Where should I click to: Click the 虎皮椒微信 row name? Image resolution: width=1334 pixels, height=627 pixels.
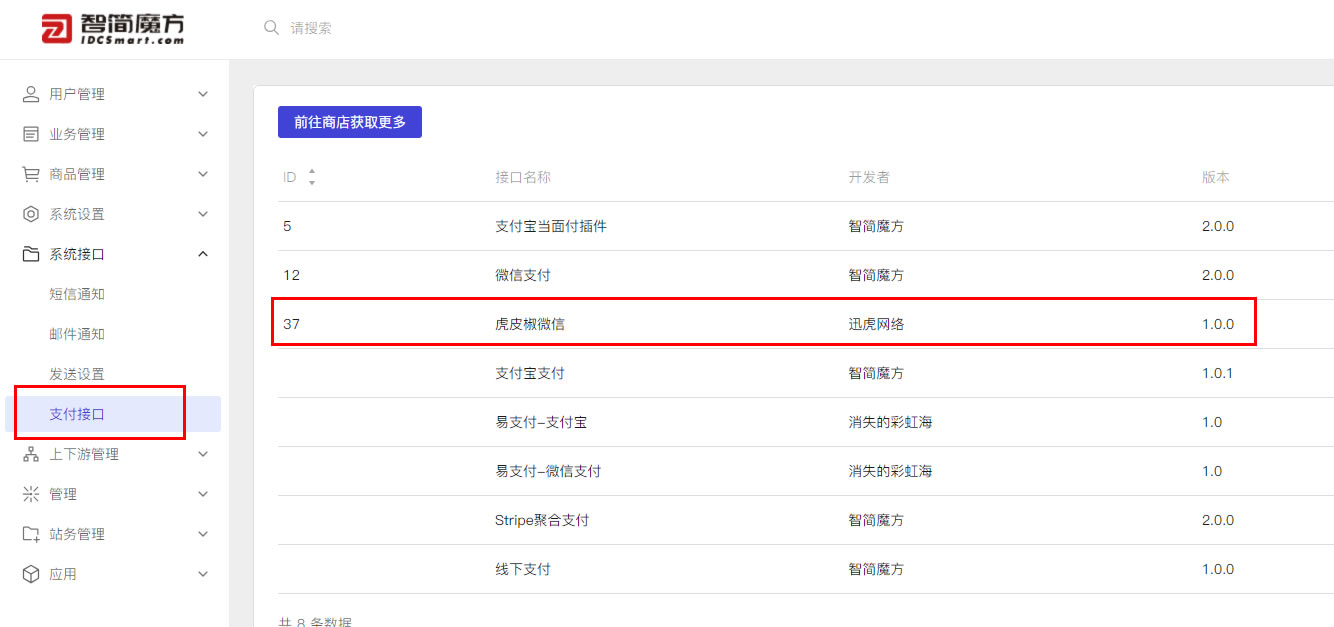tap(530, 324)
